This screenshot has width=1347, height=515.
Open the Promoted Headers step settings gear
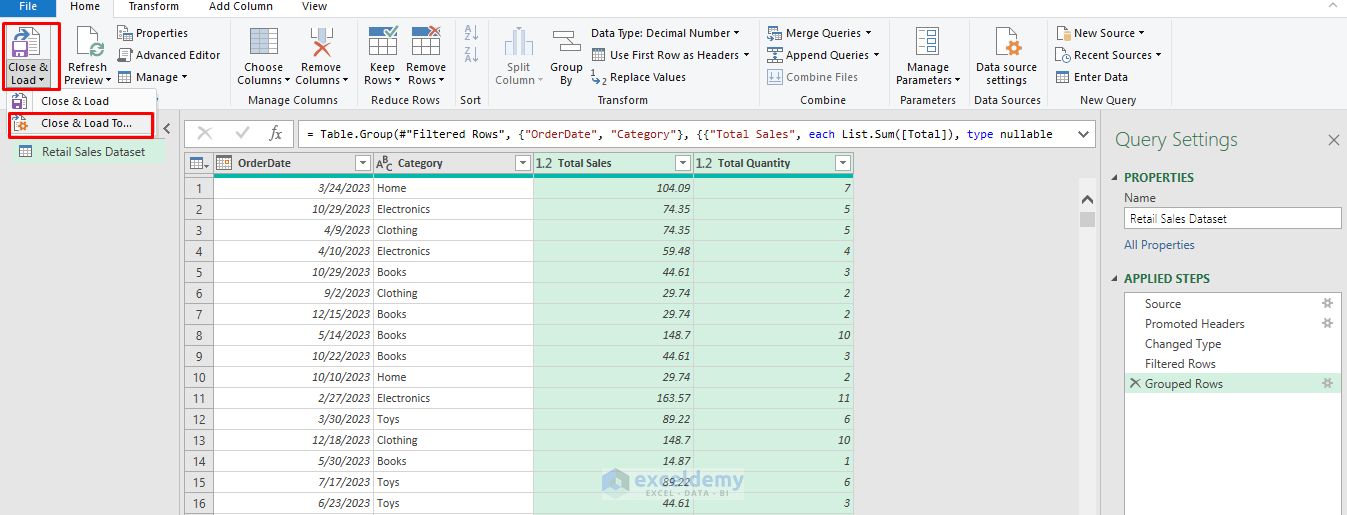pyautogui.click(x=1327, y=323)
